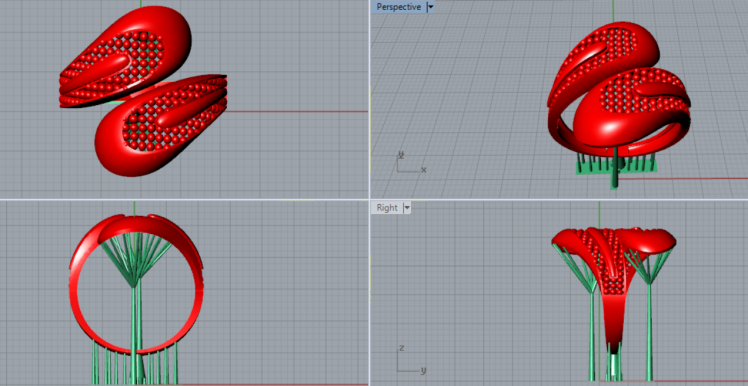Click the horizontal divider between left viewports

pos(184,199)
